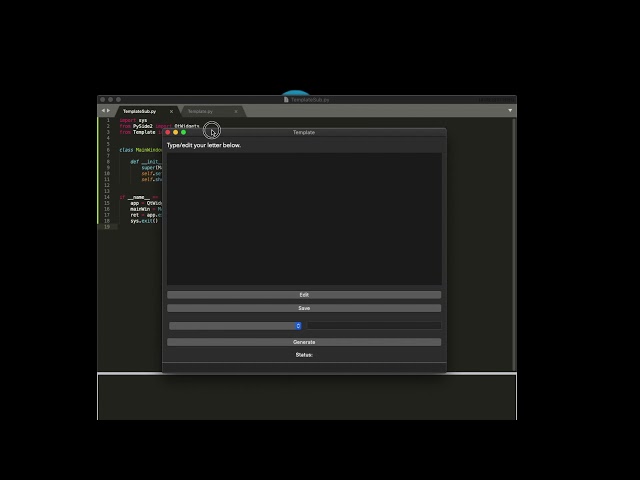Click the editor's vertical scrollbar
Viewport: 640px width, 480px height.
click(x=514, y=244)
